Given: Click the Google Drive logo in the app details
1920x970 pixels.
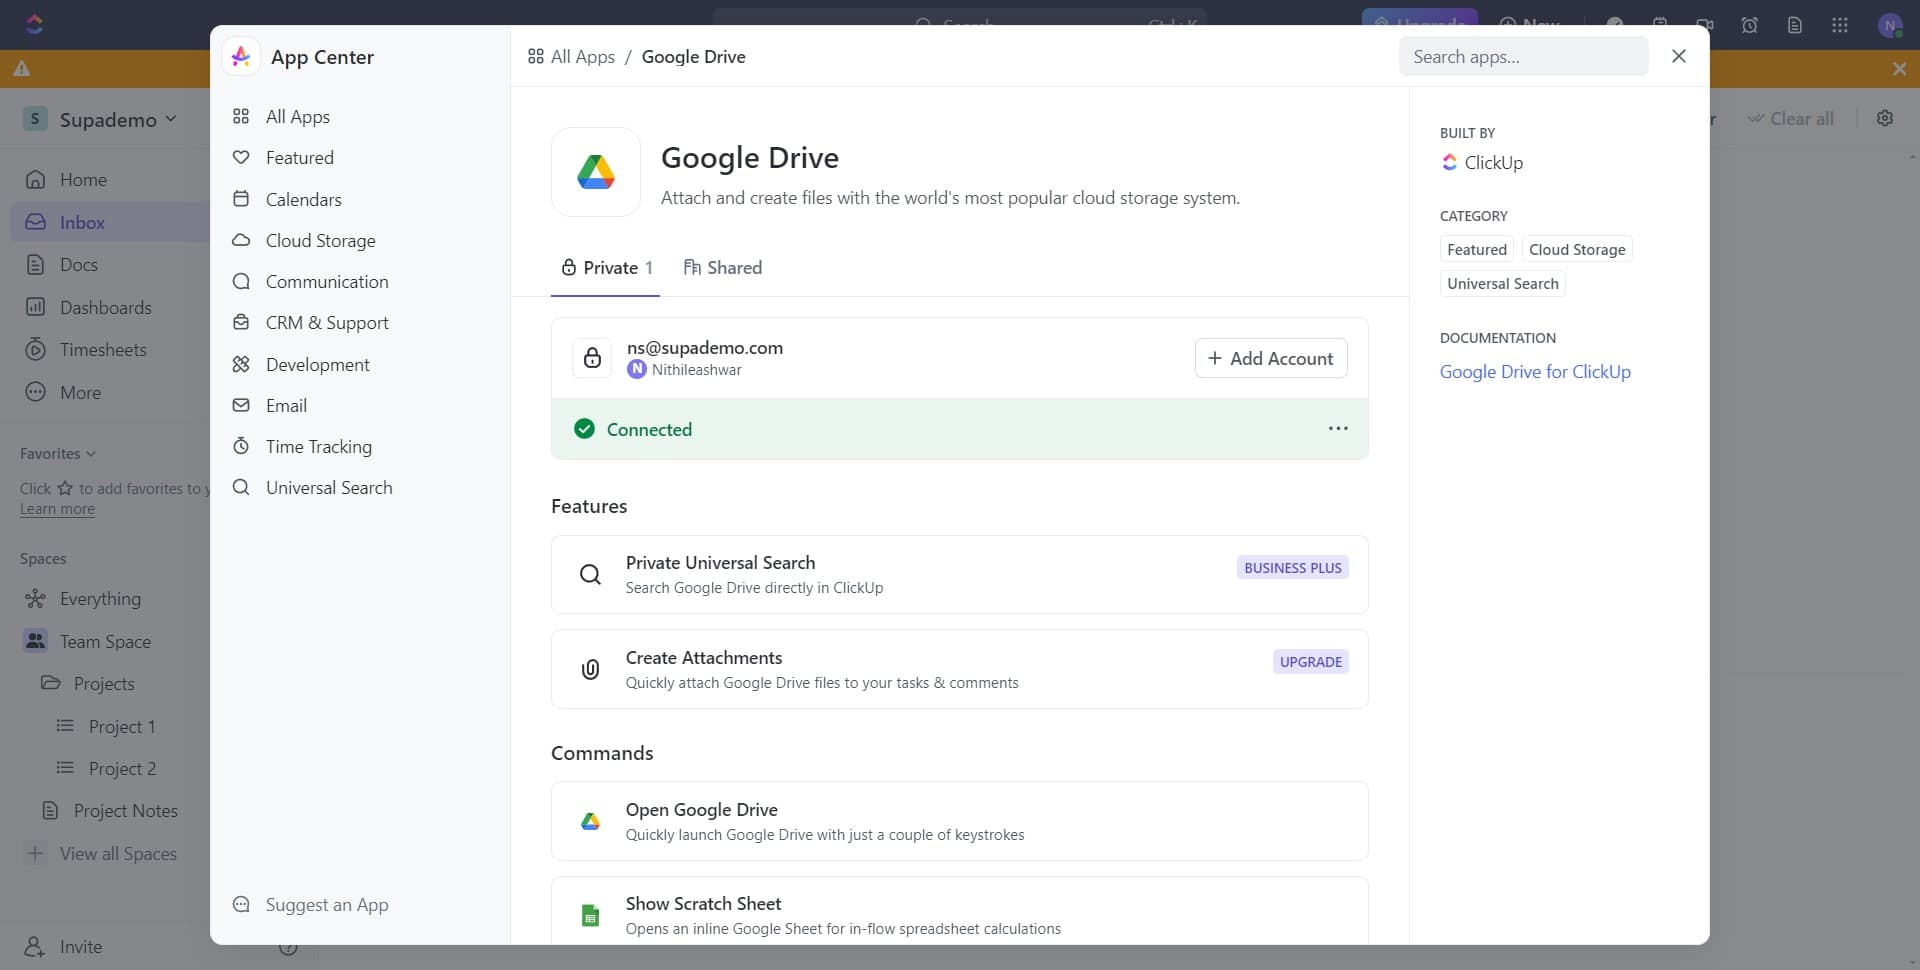Looking at the screenshot, I should coord(596,172).
